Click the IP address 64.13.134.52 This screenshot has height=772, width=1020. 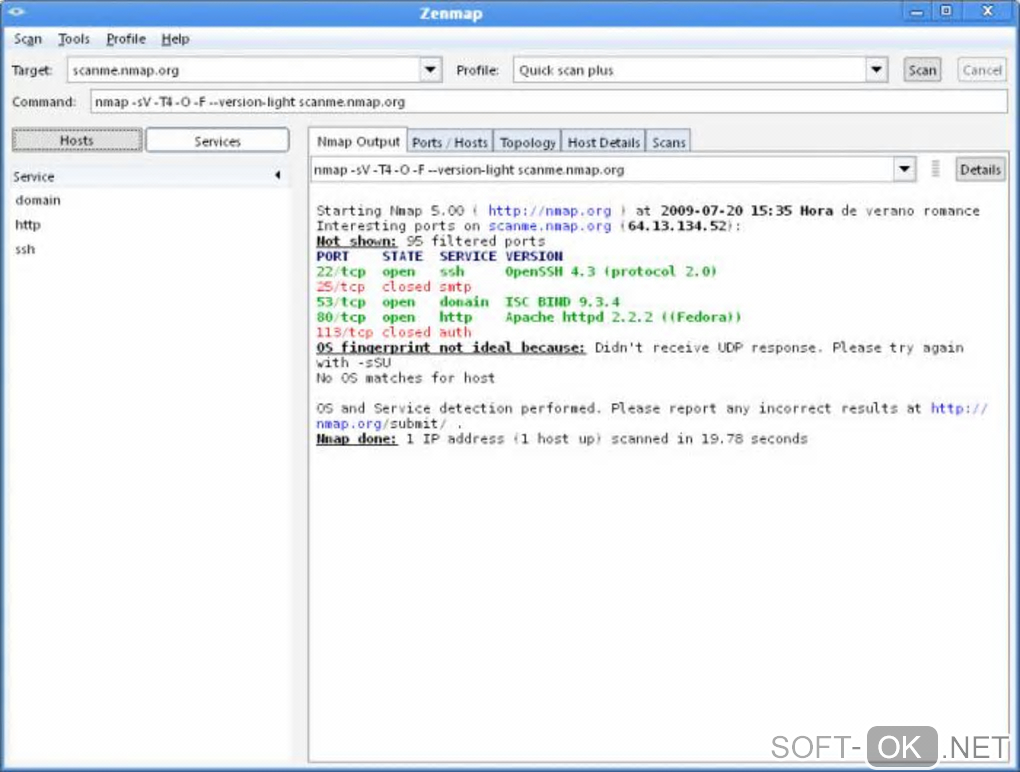pos(677,226)
